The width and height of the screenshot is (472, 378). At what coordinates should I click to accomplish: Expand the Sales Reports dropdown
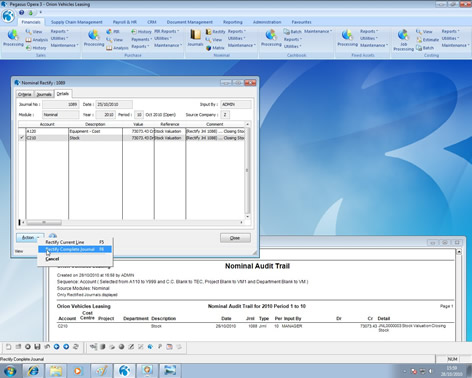[x=59, y=31]
